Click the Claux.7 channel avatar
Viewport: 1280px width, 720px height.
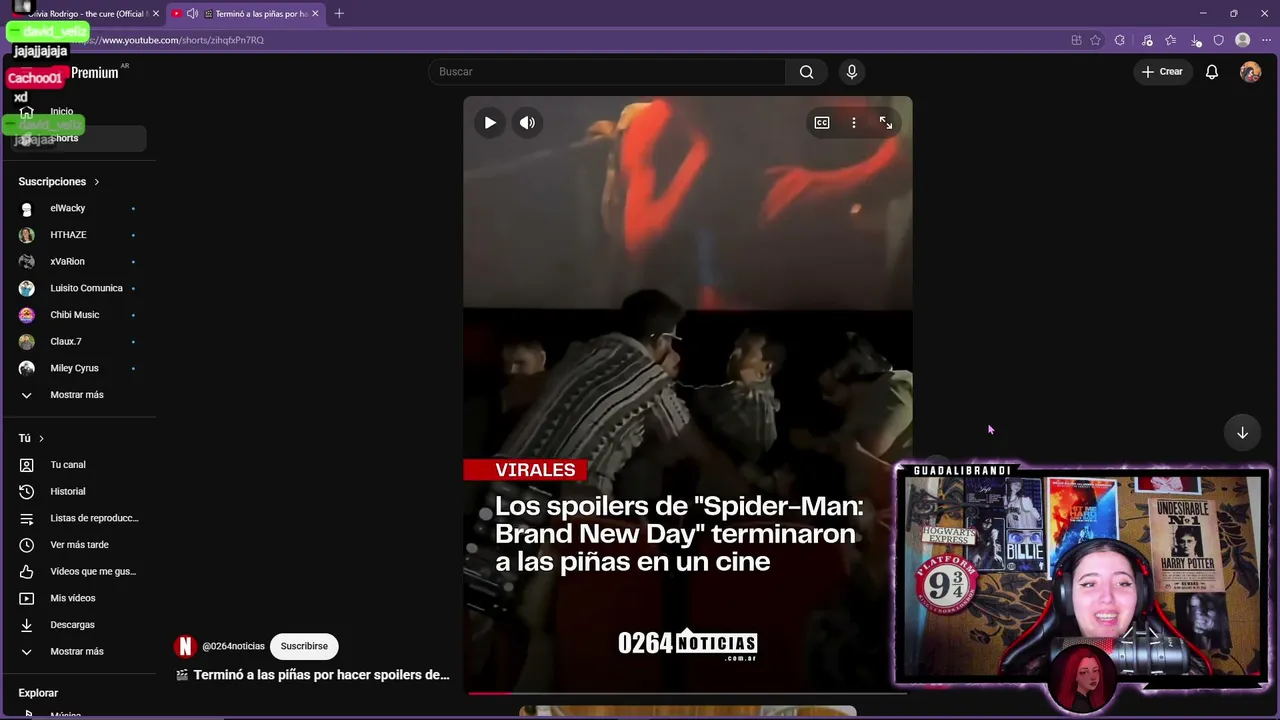(27, 342)
